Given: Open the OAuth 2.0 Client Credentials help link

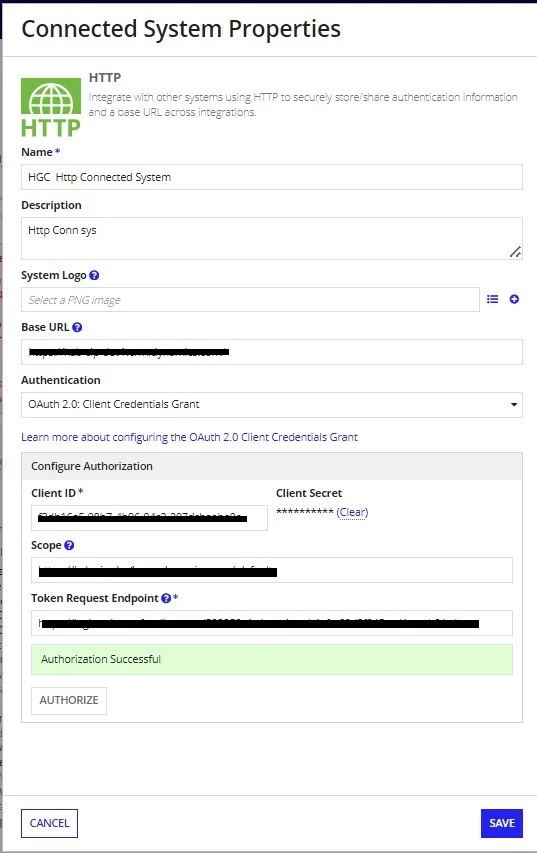Looking at the screenshot, I should 189,437.
